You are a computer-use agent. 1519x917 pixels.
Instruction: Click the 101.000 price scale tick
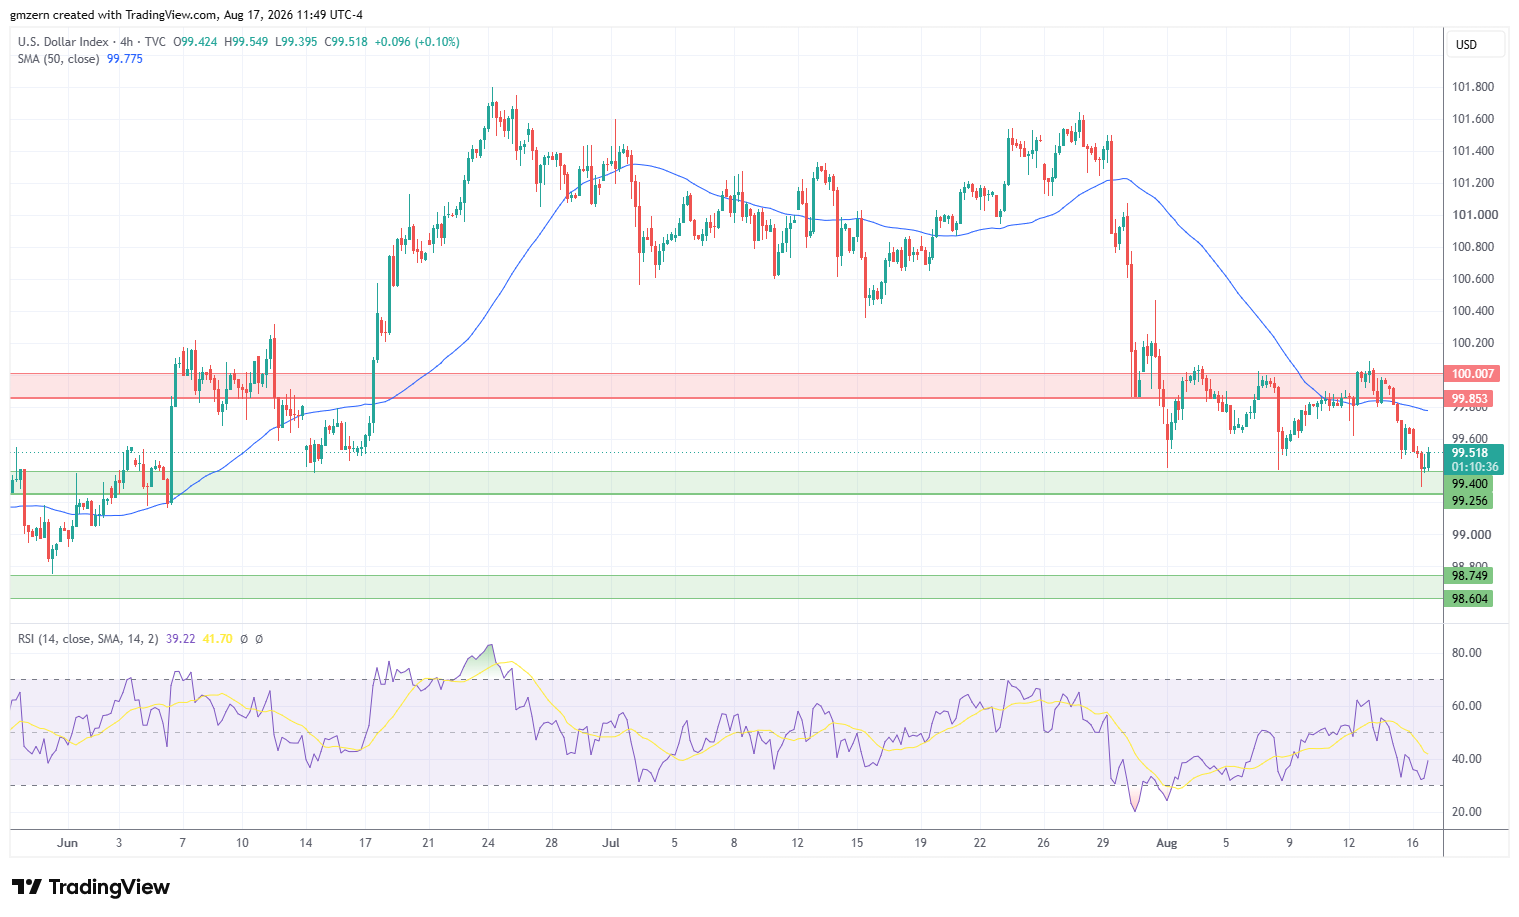[1475, 215]
